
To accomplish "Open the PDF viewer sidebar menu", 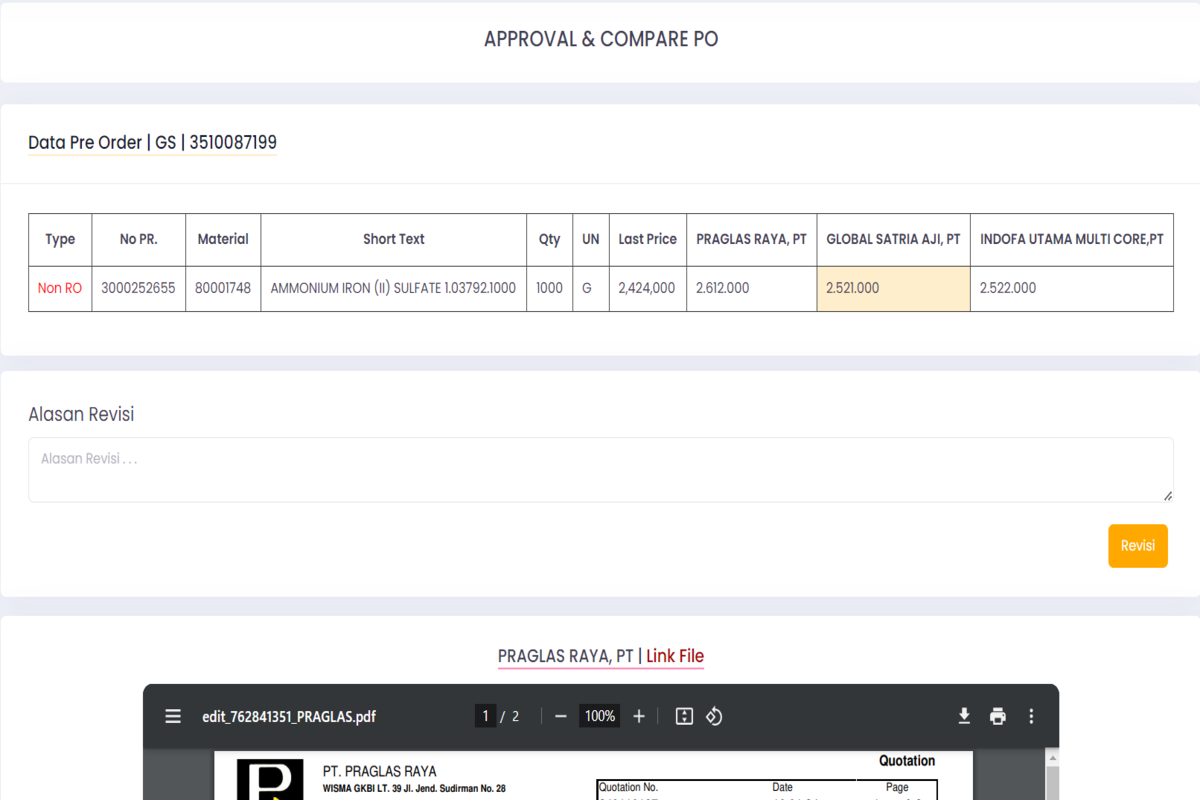I will [173, 716].
